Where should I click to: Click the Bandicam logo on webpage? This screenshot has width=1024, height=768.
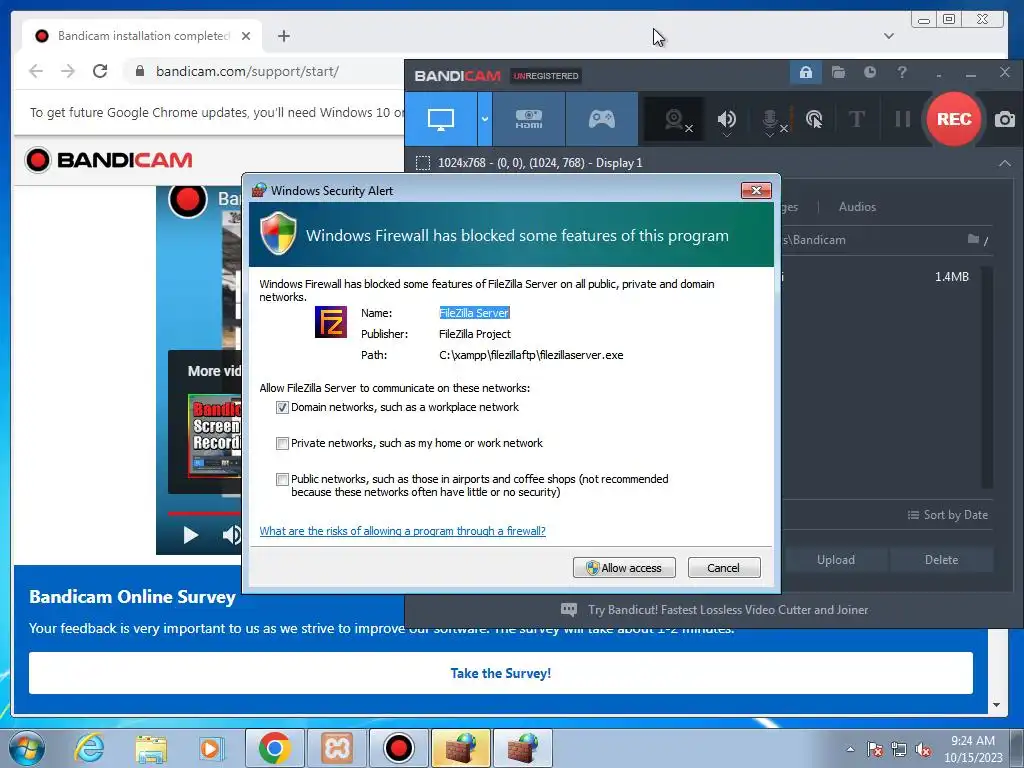pyautogui.click(x=109, y=160)
